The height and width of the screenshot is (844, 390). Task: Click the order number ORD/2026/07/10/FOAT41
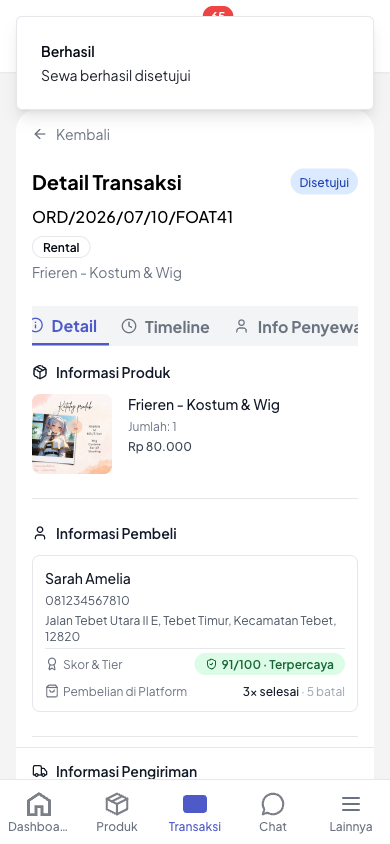[x=132, y=217]
